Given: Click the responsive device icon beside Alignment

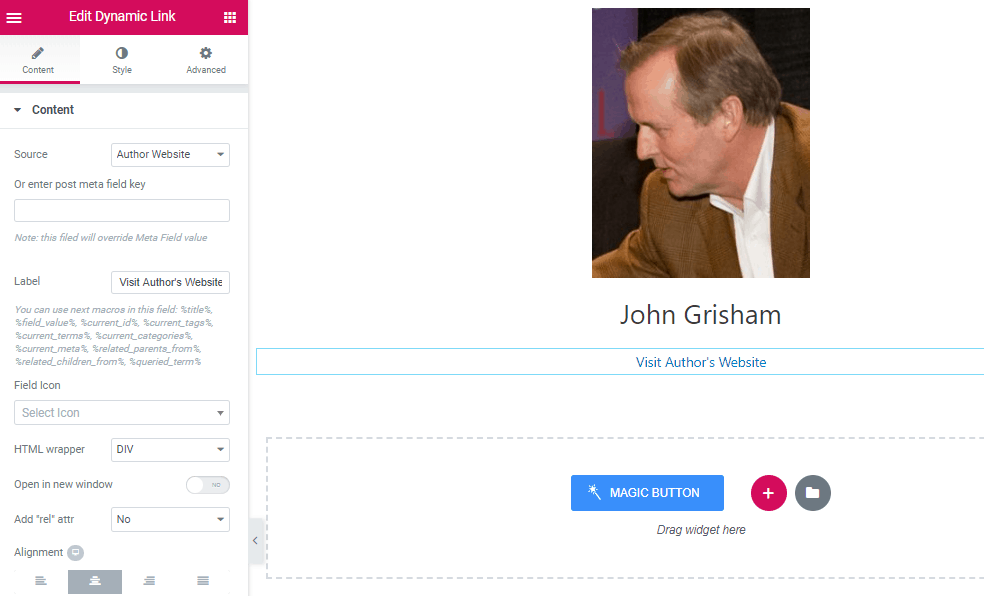Looking at the screenshot, I should 76,552.
